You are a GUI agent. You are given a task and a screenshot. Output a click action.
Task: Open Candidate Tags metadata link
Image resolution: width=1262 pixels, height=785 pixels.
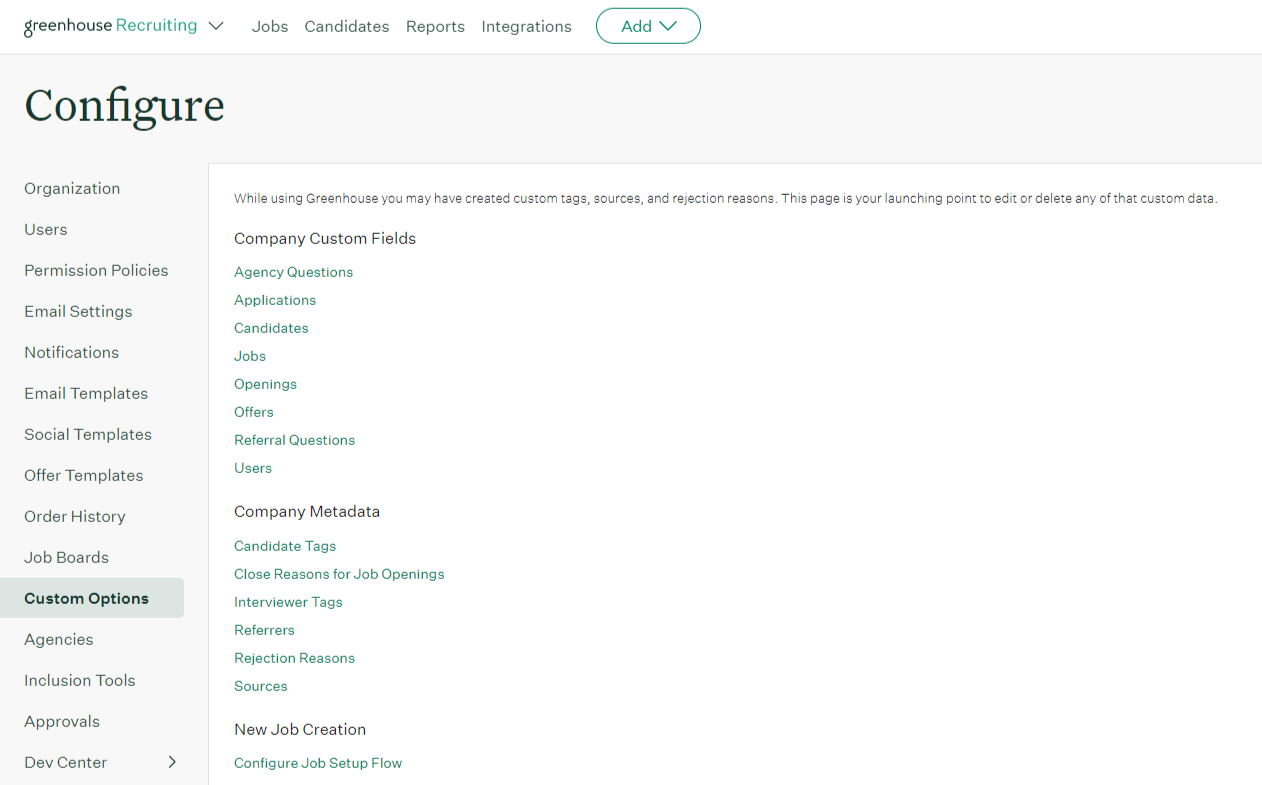(285, 546)
